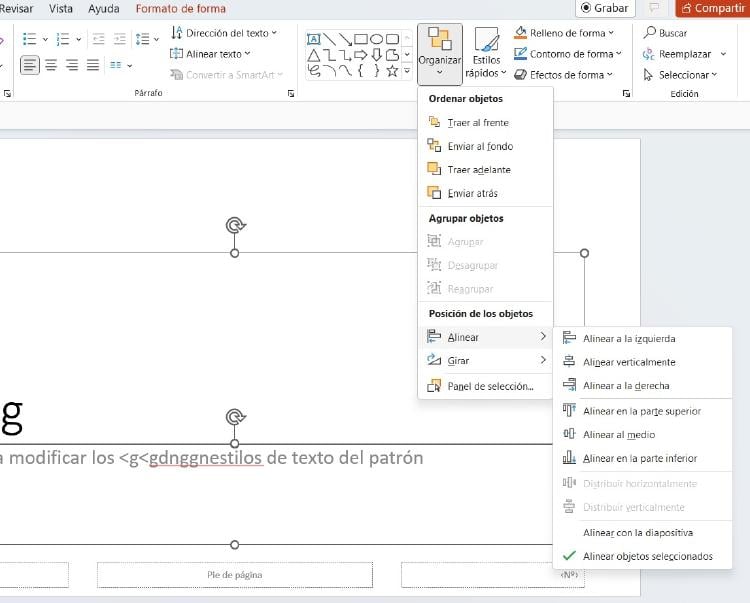
Task: Select Traer al frente from the menu
Action: (478, 123)
